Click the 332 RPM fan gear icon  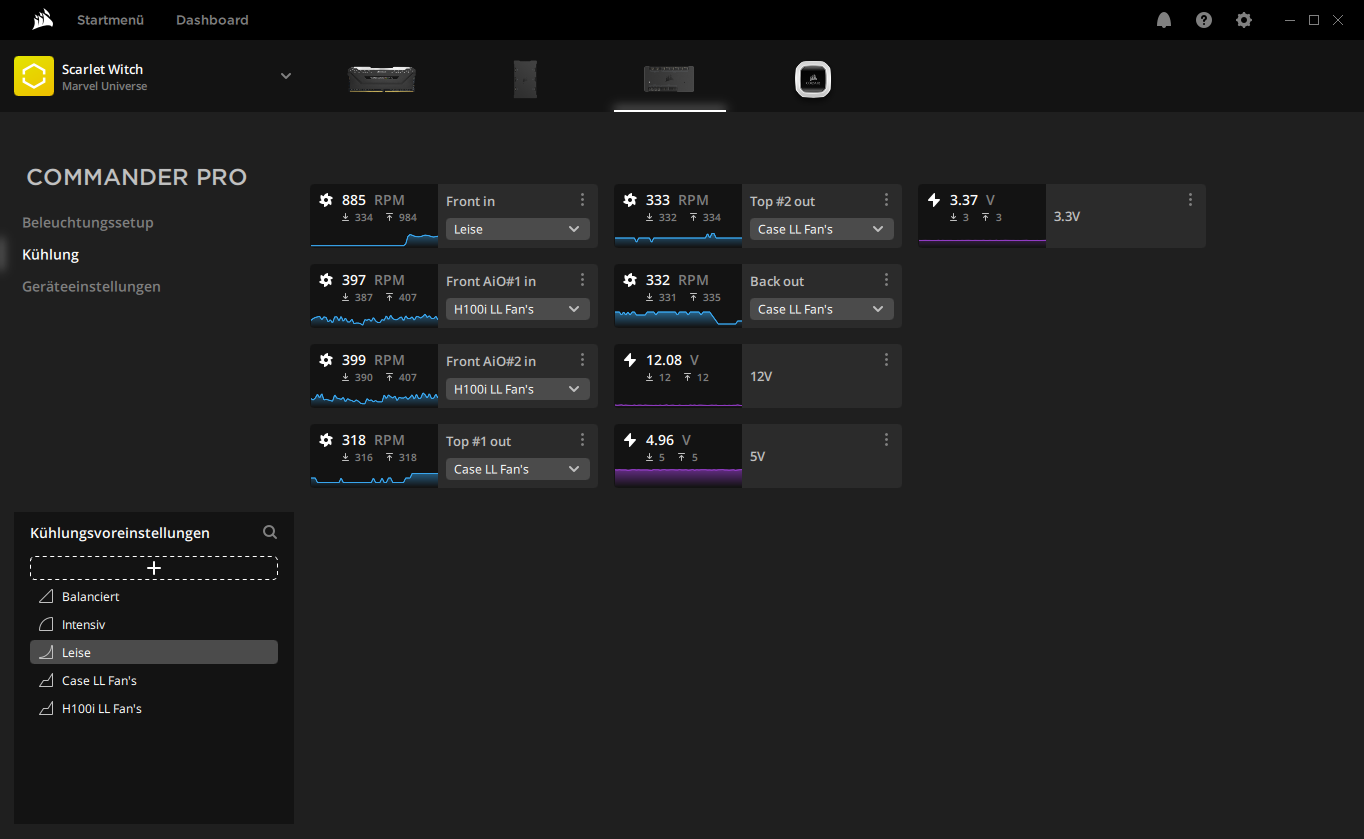[630, 280]
